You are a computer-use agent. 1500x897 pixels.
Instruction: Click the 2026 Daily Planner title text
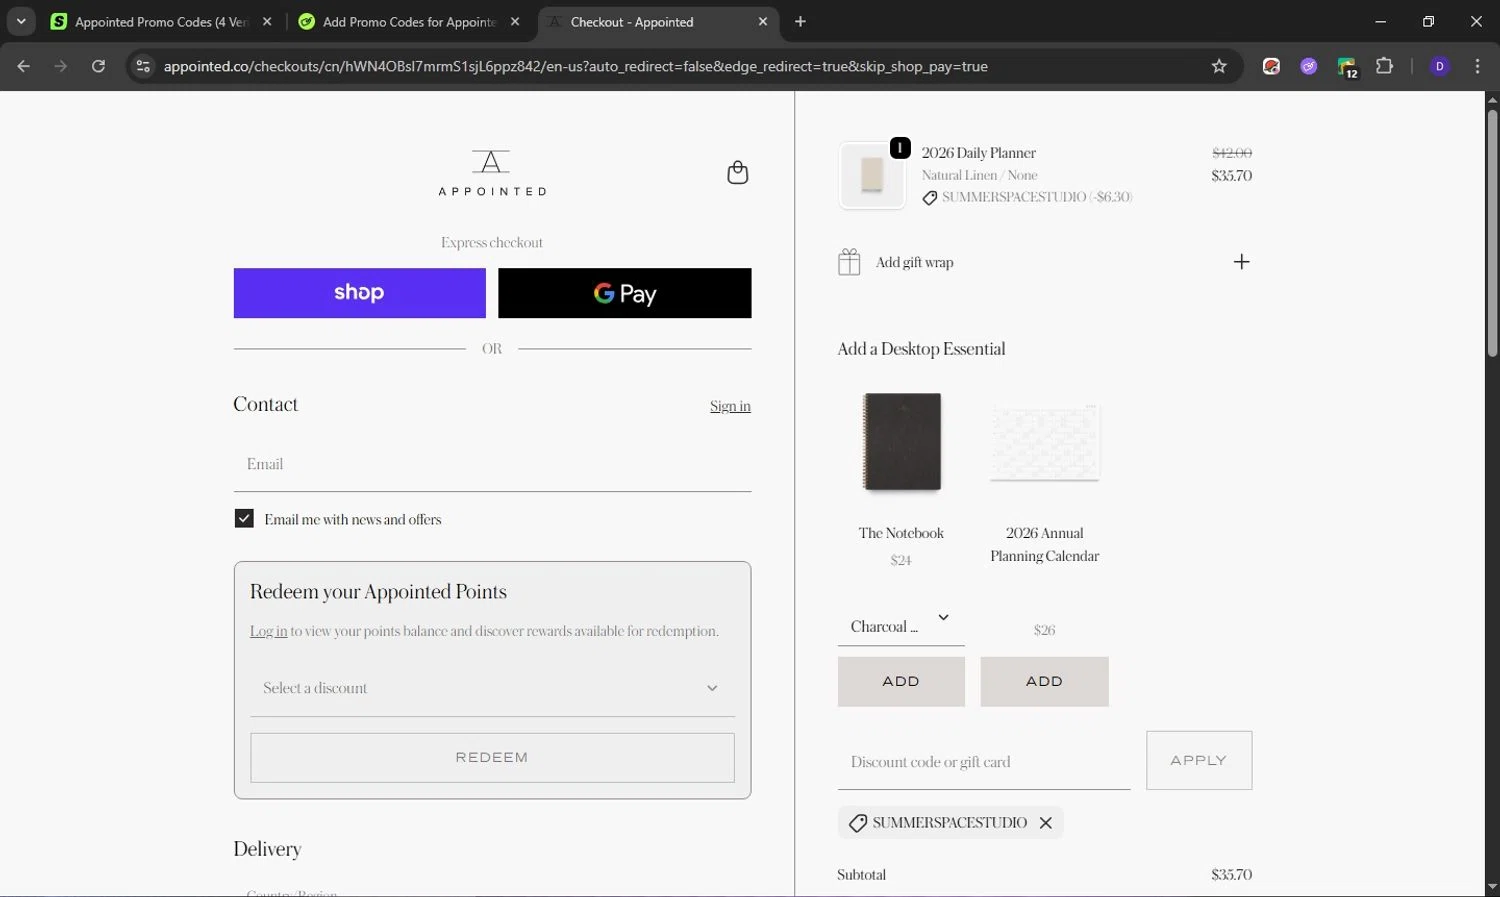tap(978, 153)
